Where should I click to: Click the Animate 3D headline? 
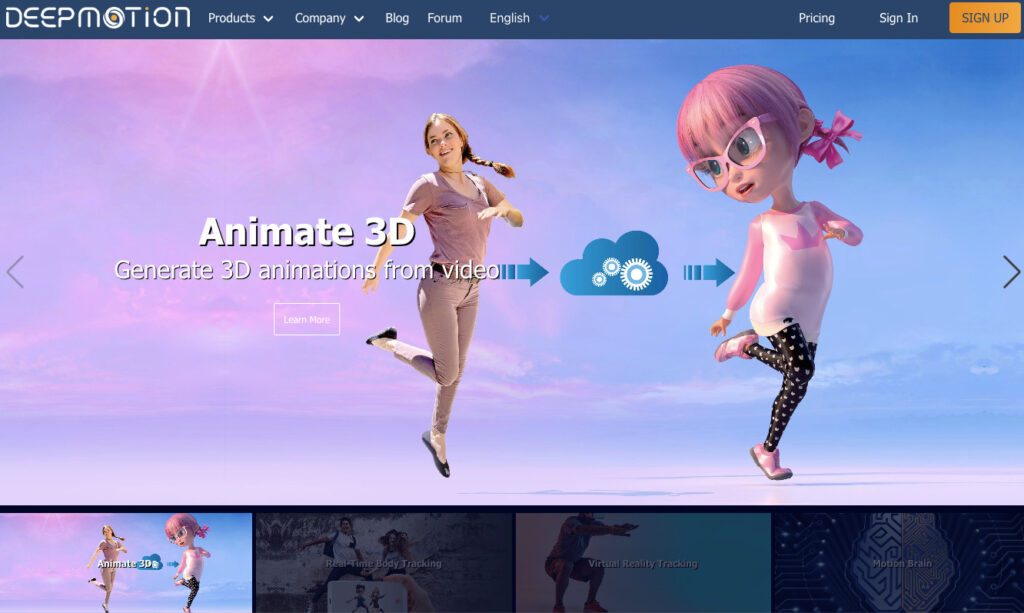tap(307, 232)
